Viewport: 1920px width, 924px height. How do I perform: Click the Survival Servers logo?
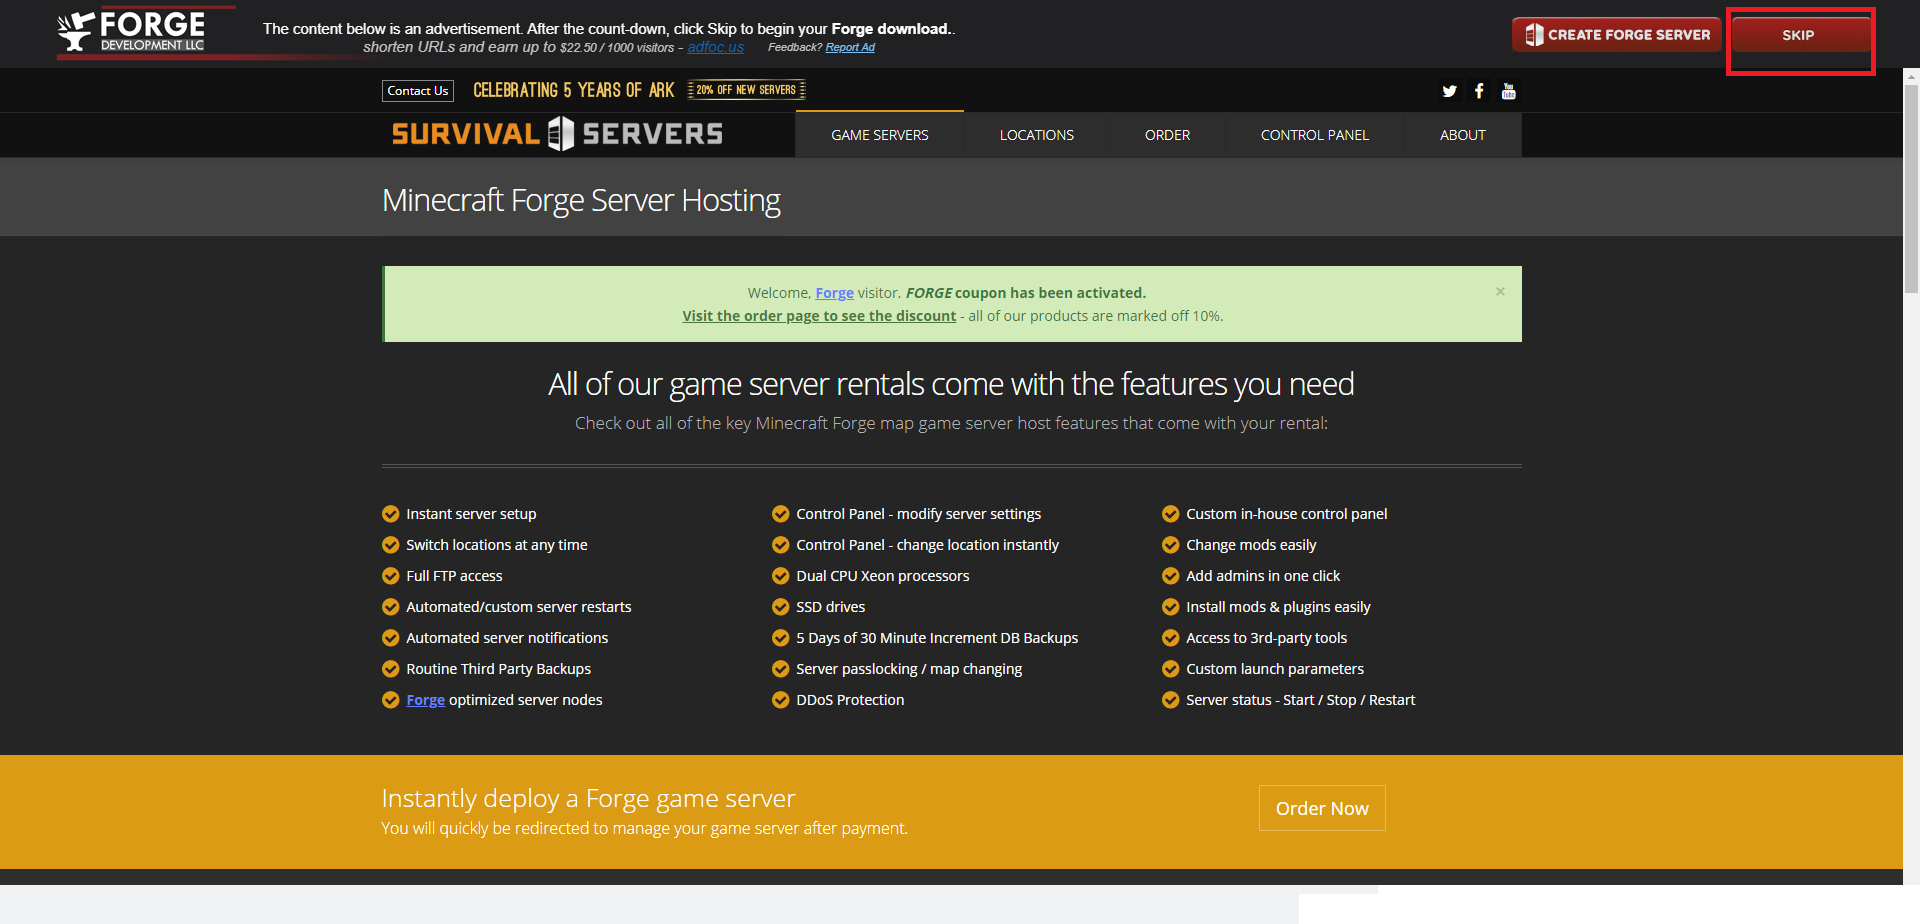point(557,134)
